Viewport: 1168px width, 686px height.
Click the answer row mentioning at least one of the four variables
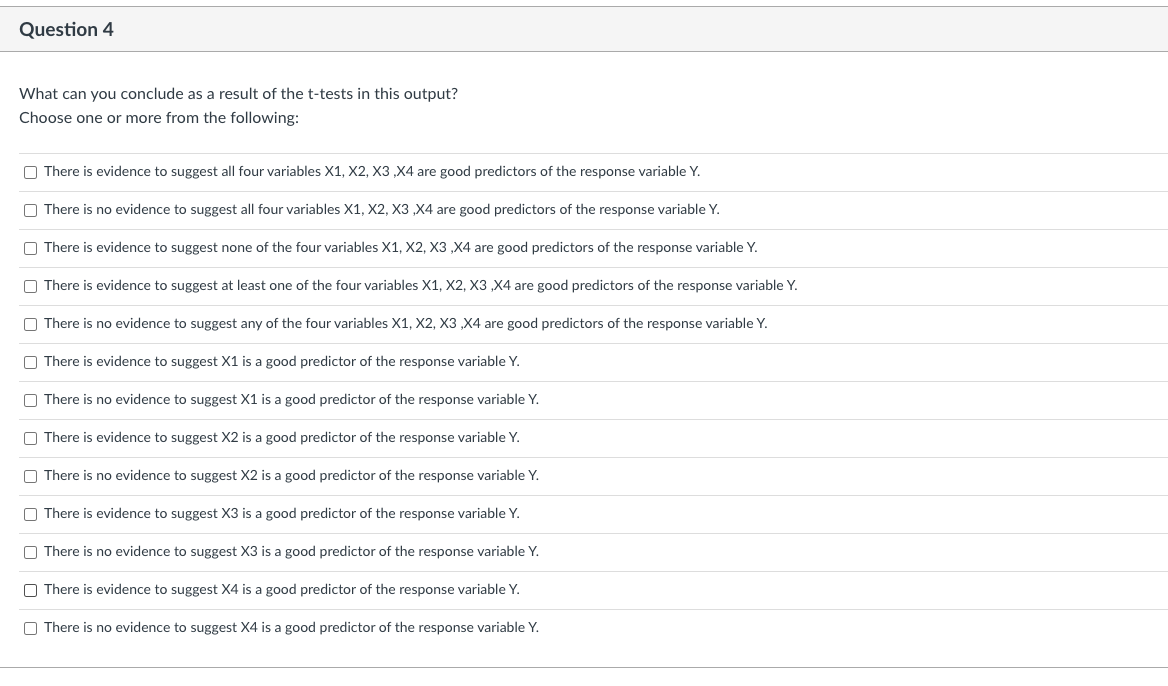[419, 286]
